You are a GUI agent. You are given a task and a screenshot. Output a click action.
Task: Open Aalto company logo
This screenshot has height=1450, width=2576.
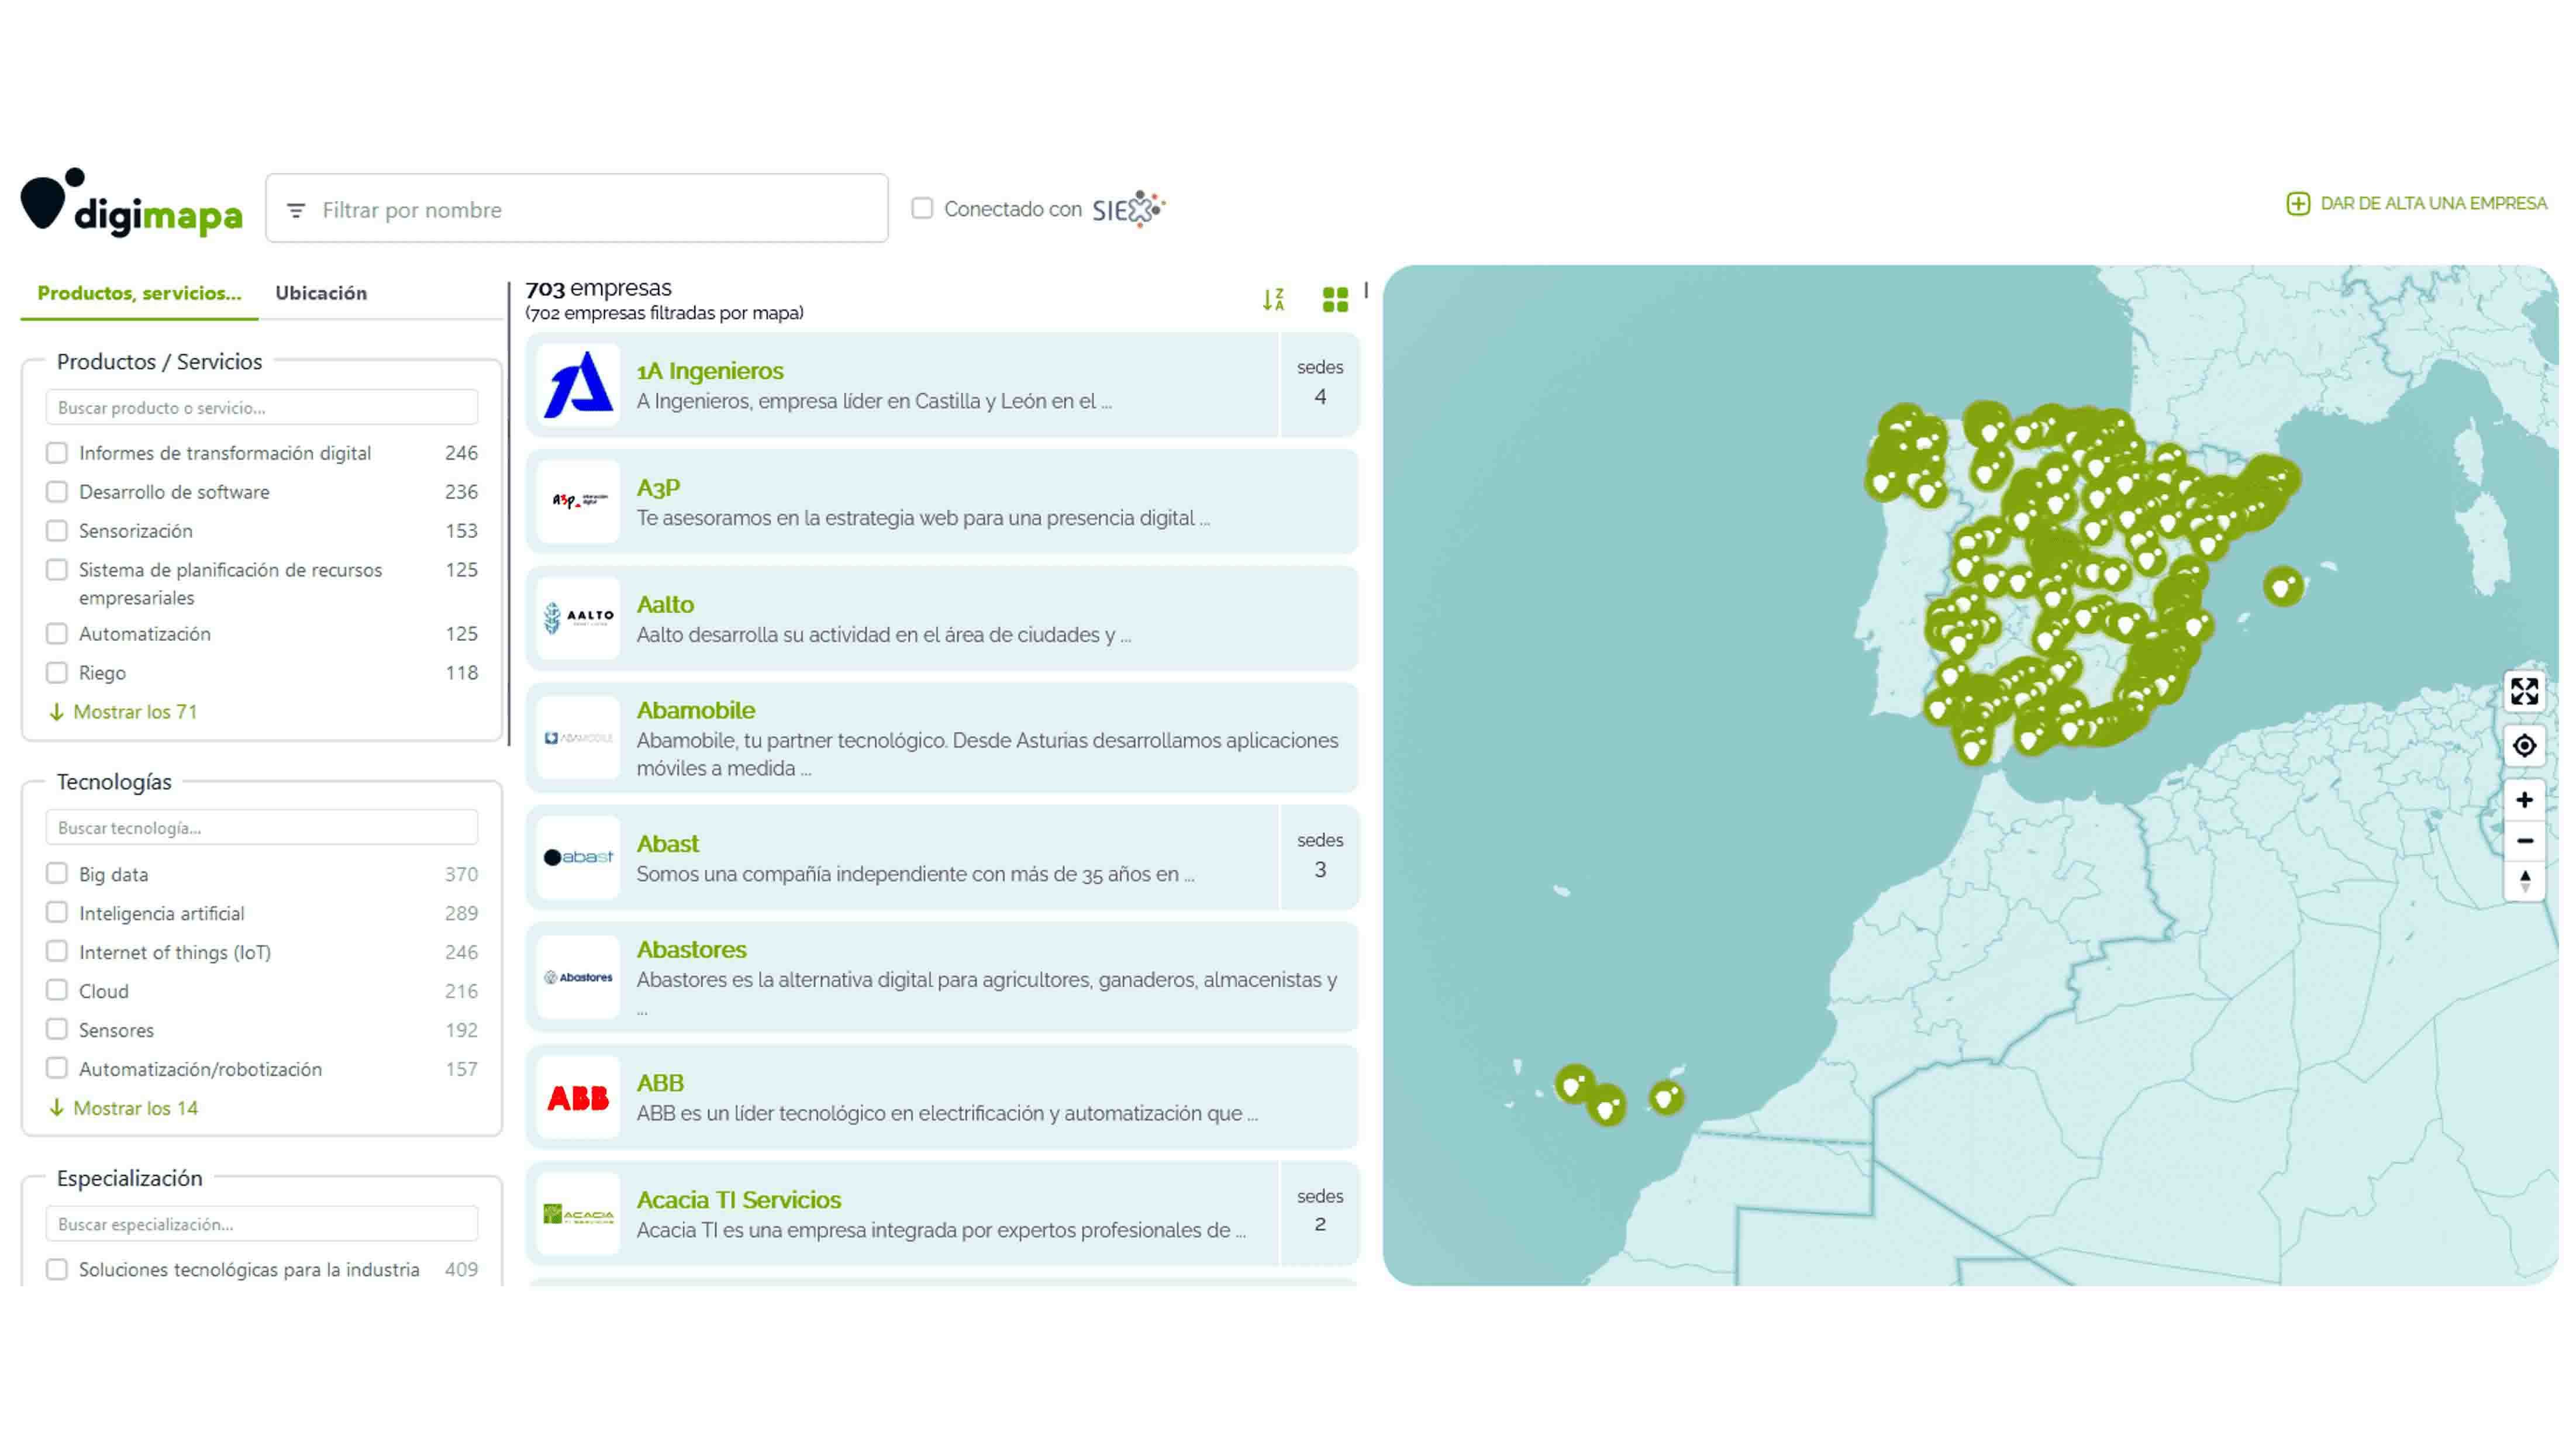tap(578, 618)
